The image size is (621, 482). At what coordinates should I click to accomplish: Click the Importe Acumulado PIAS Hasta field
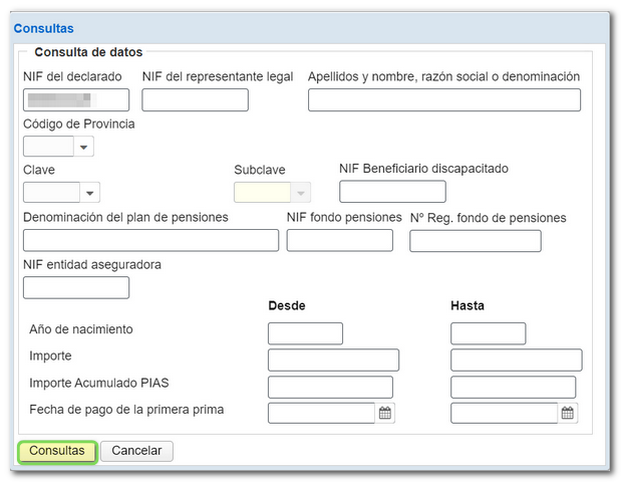pyautogui.click(x=513, y=387)
